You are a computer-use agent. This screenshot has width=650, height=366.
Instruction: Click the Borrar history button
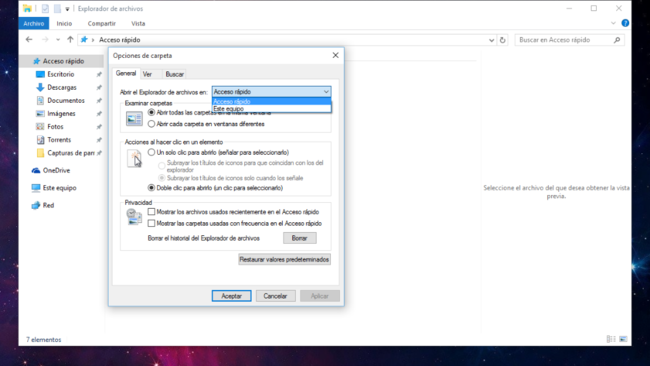(x=299, y=238)
